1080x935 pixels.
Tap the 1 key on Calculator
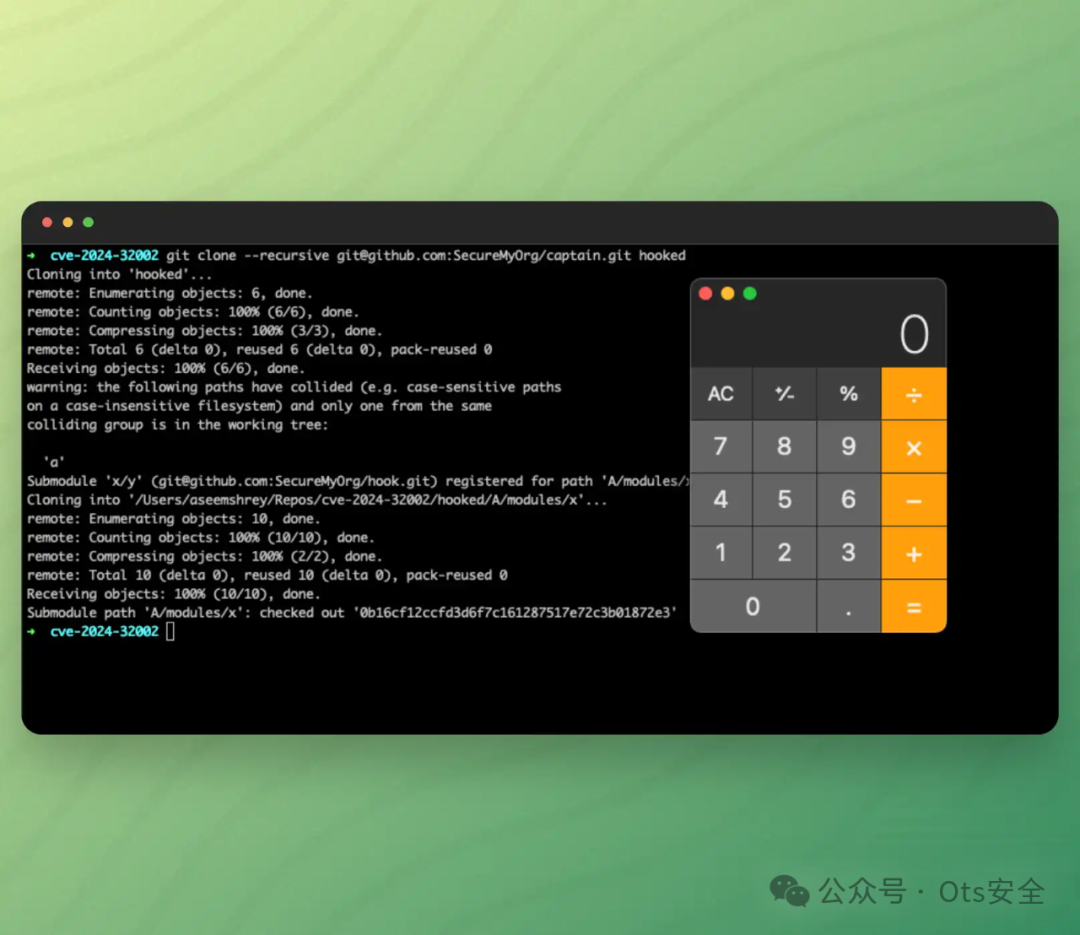tap(721, 553)
